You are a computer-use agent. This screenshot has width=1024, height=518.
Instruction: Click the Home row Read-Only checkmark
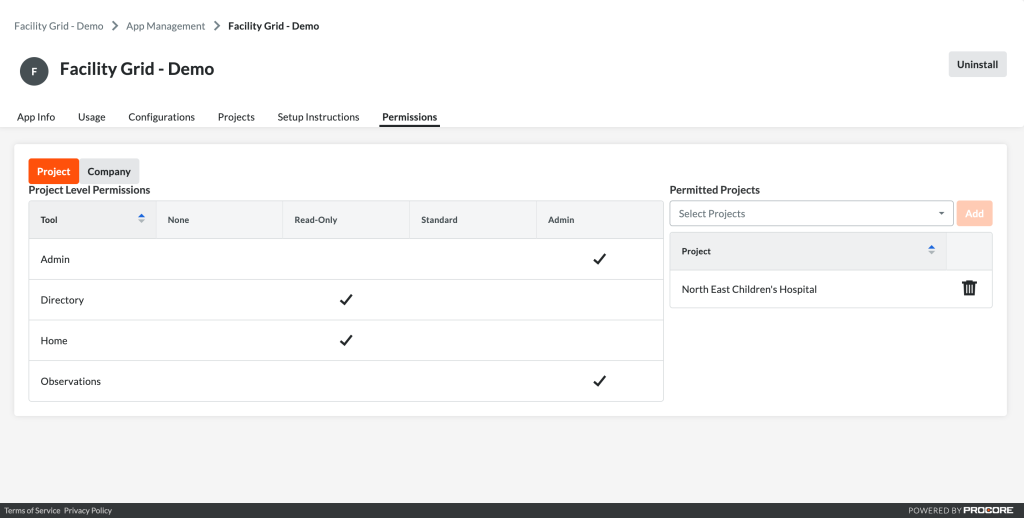click(345, 340)
